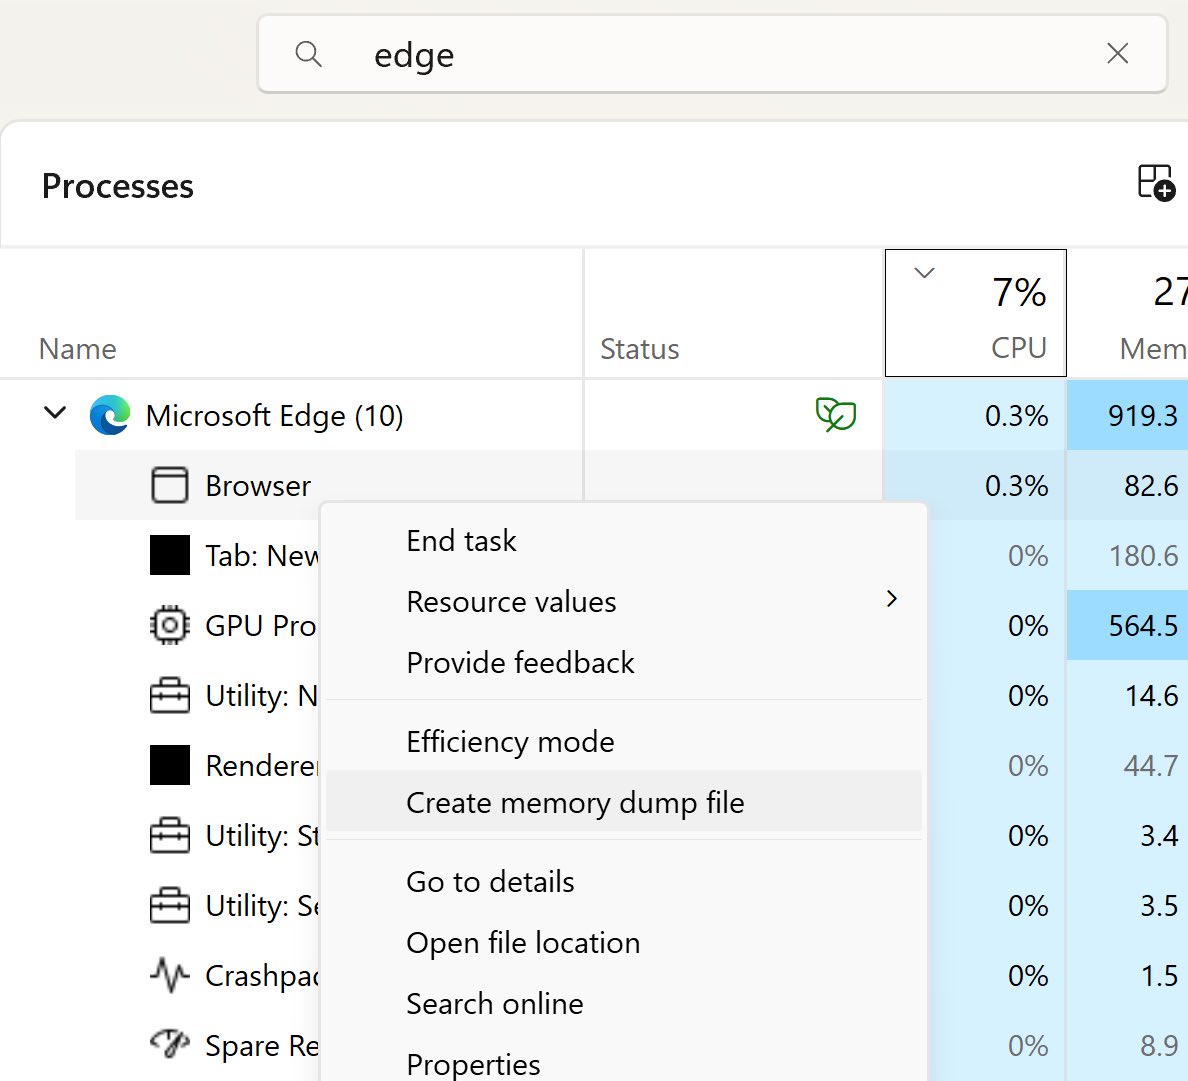The image size is (1188, 1081).
Task: Click the Utility: Se toolbox icon
Action: point(170,905)
